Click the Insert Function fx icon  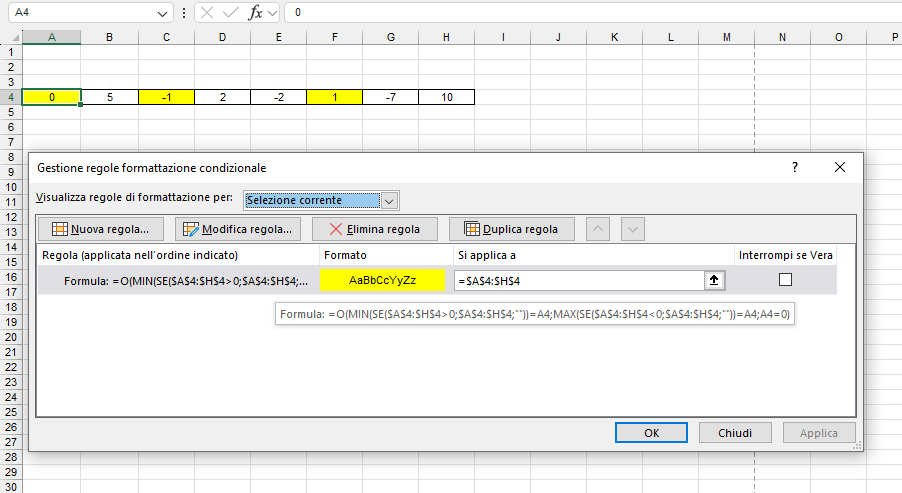coord(255,12)
